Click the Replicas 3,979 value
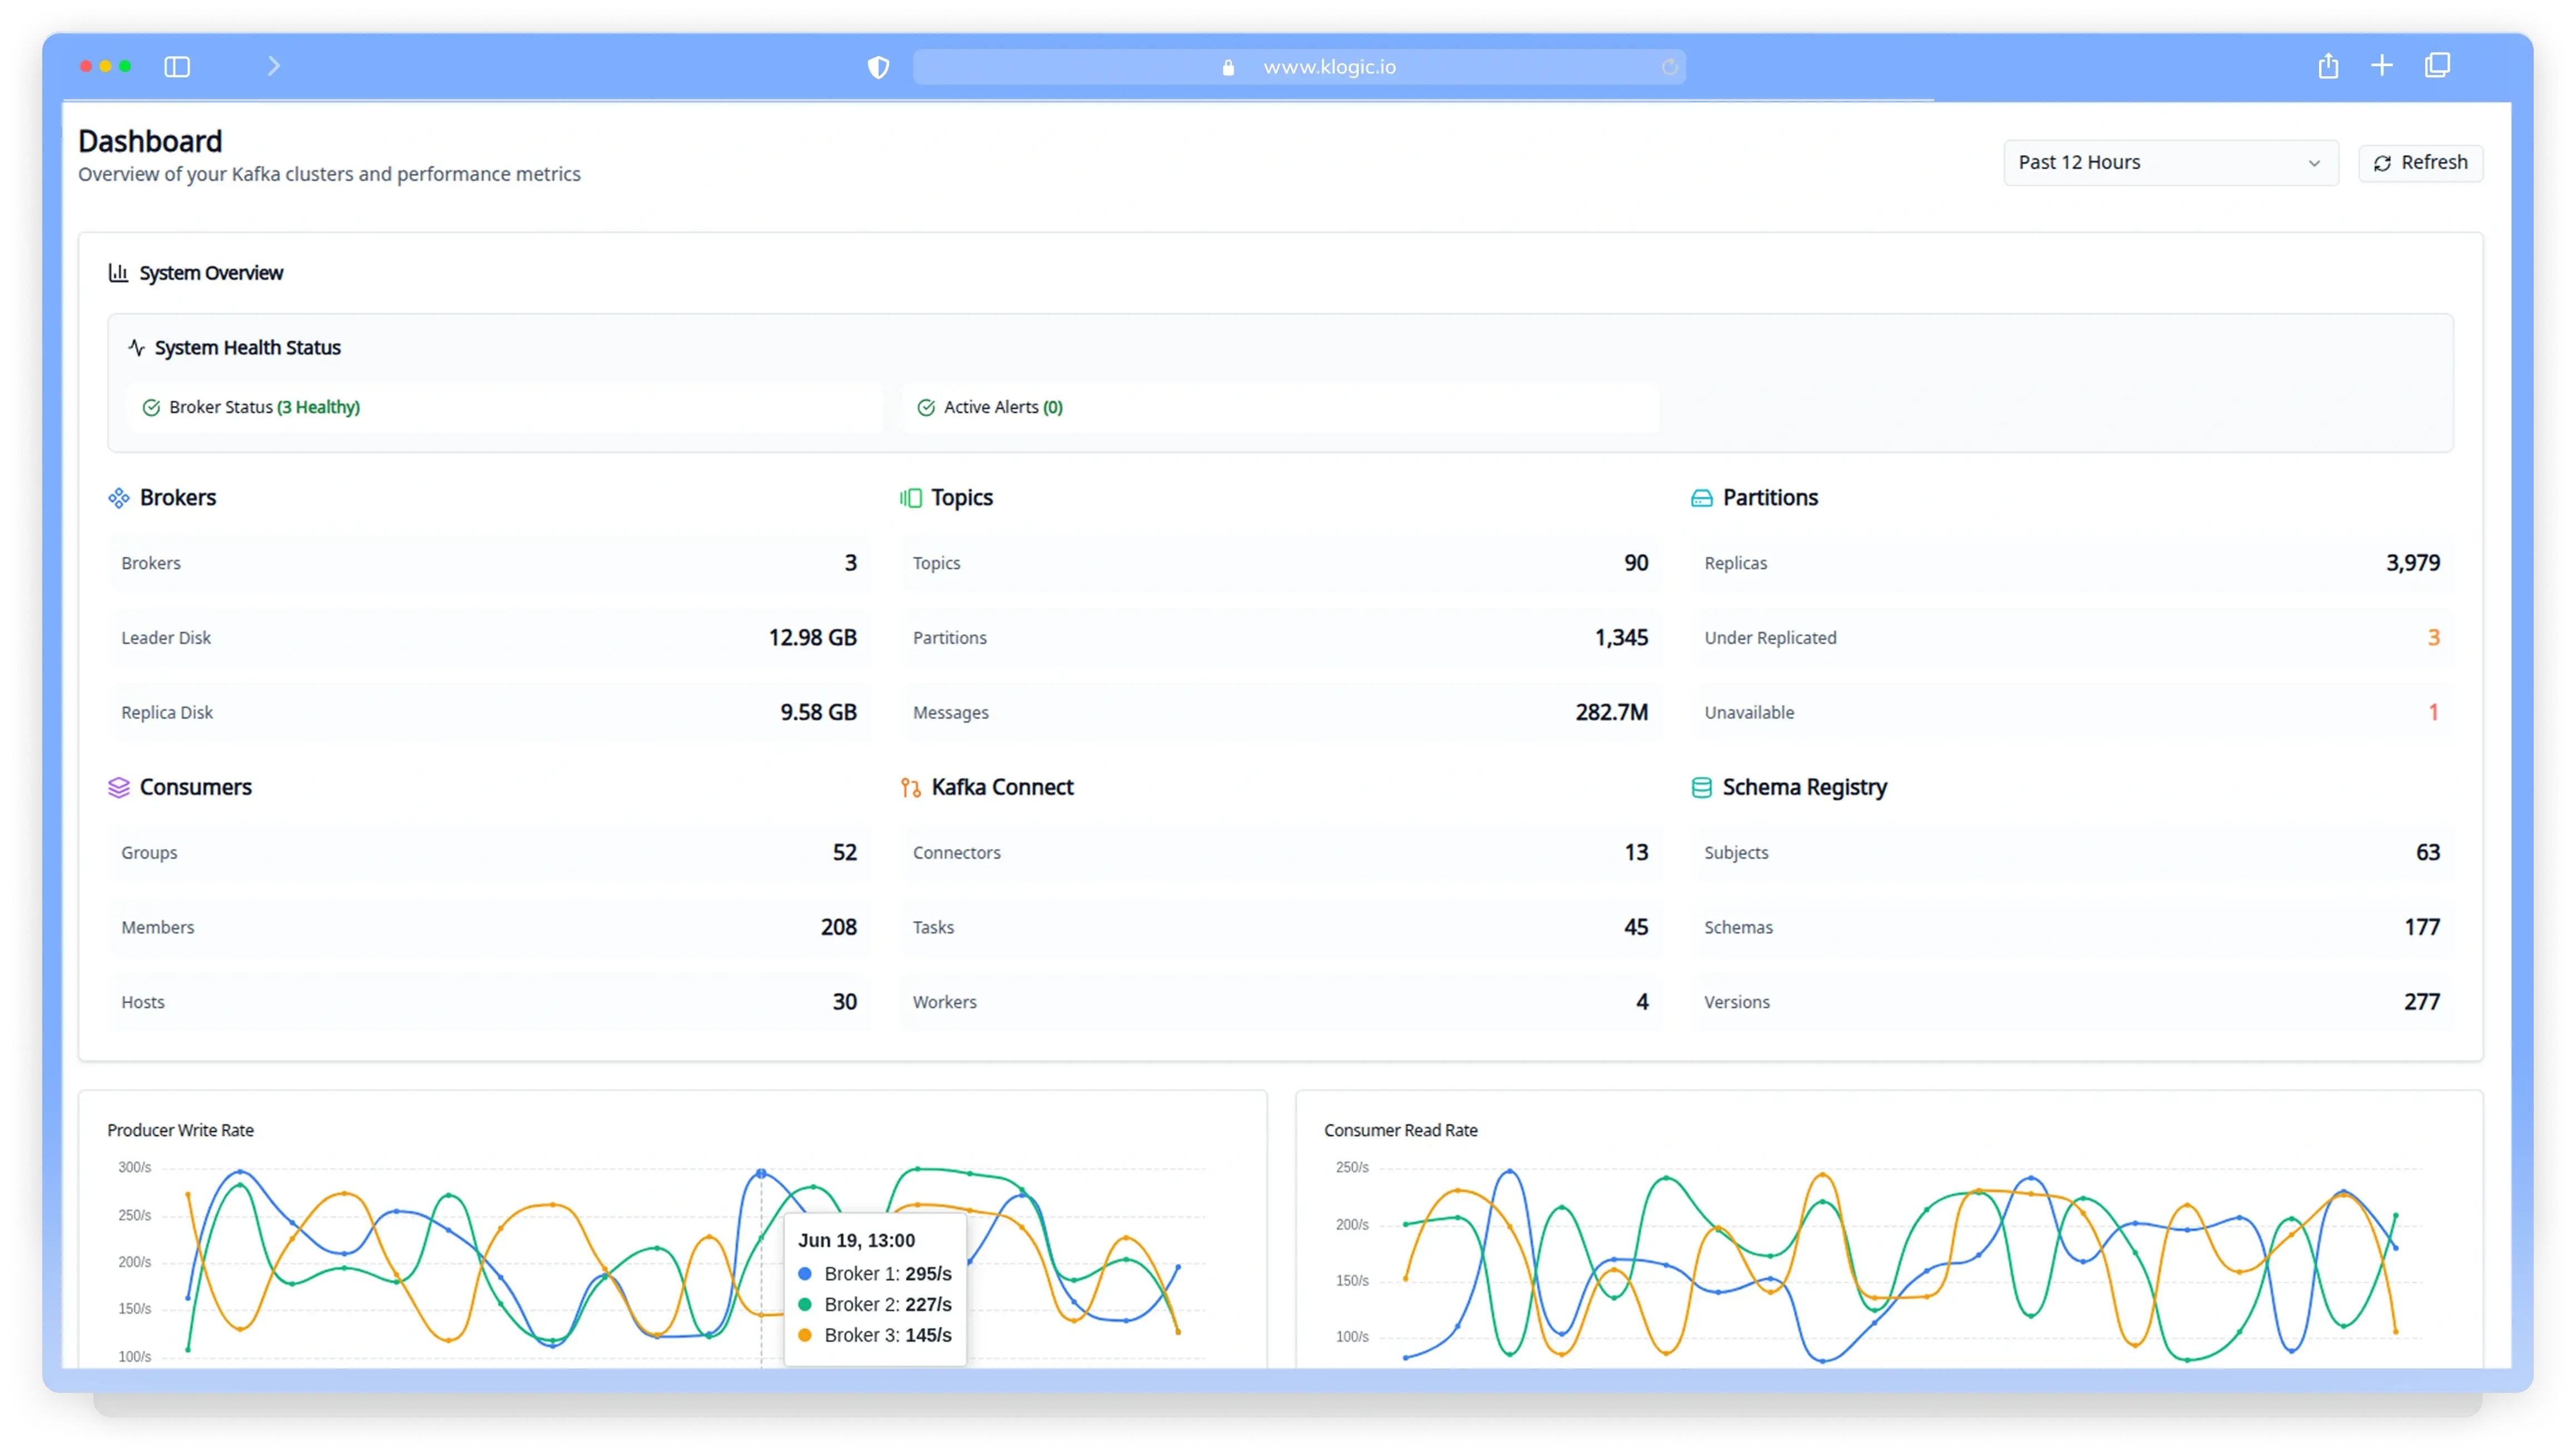 point(2412,563)
